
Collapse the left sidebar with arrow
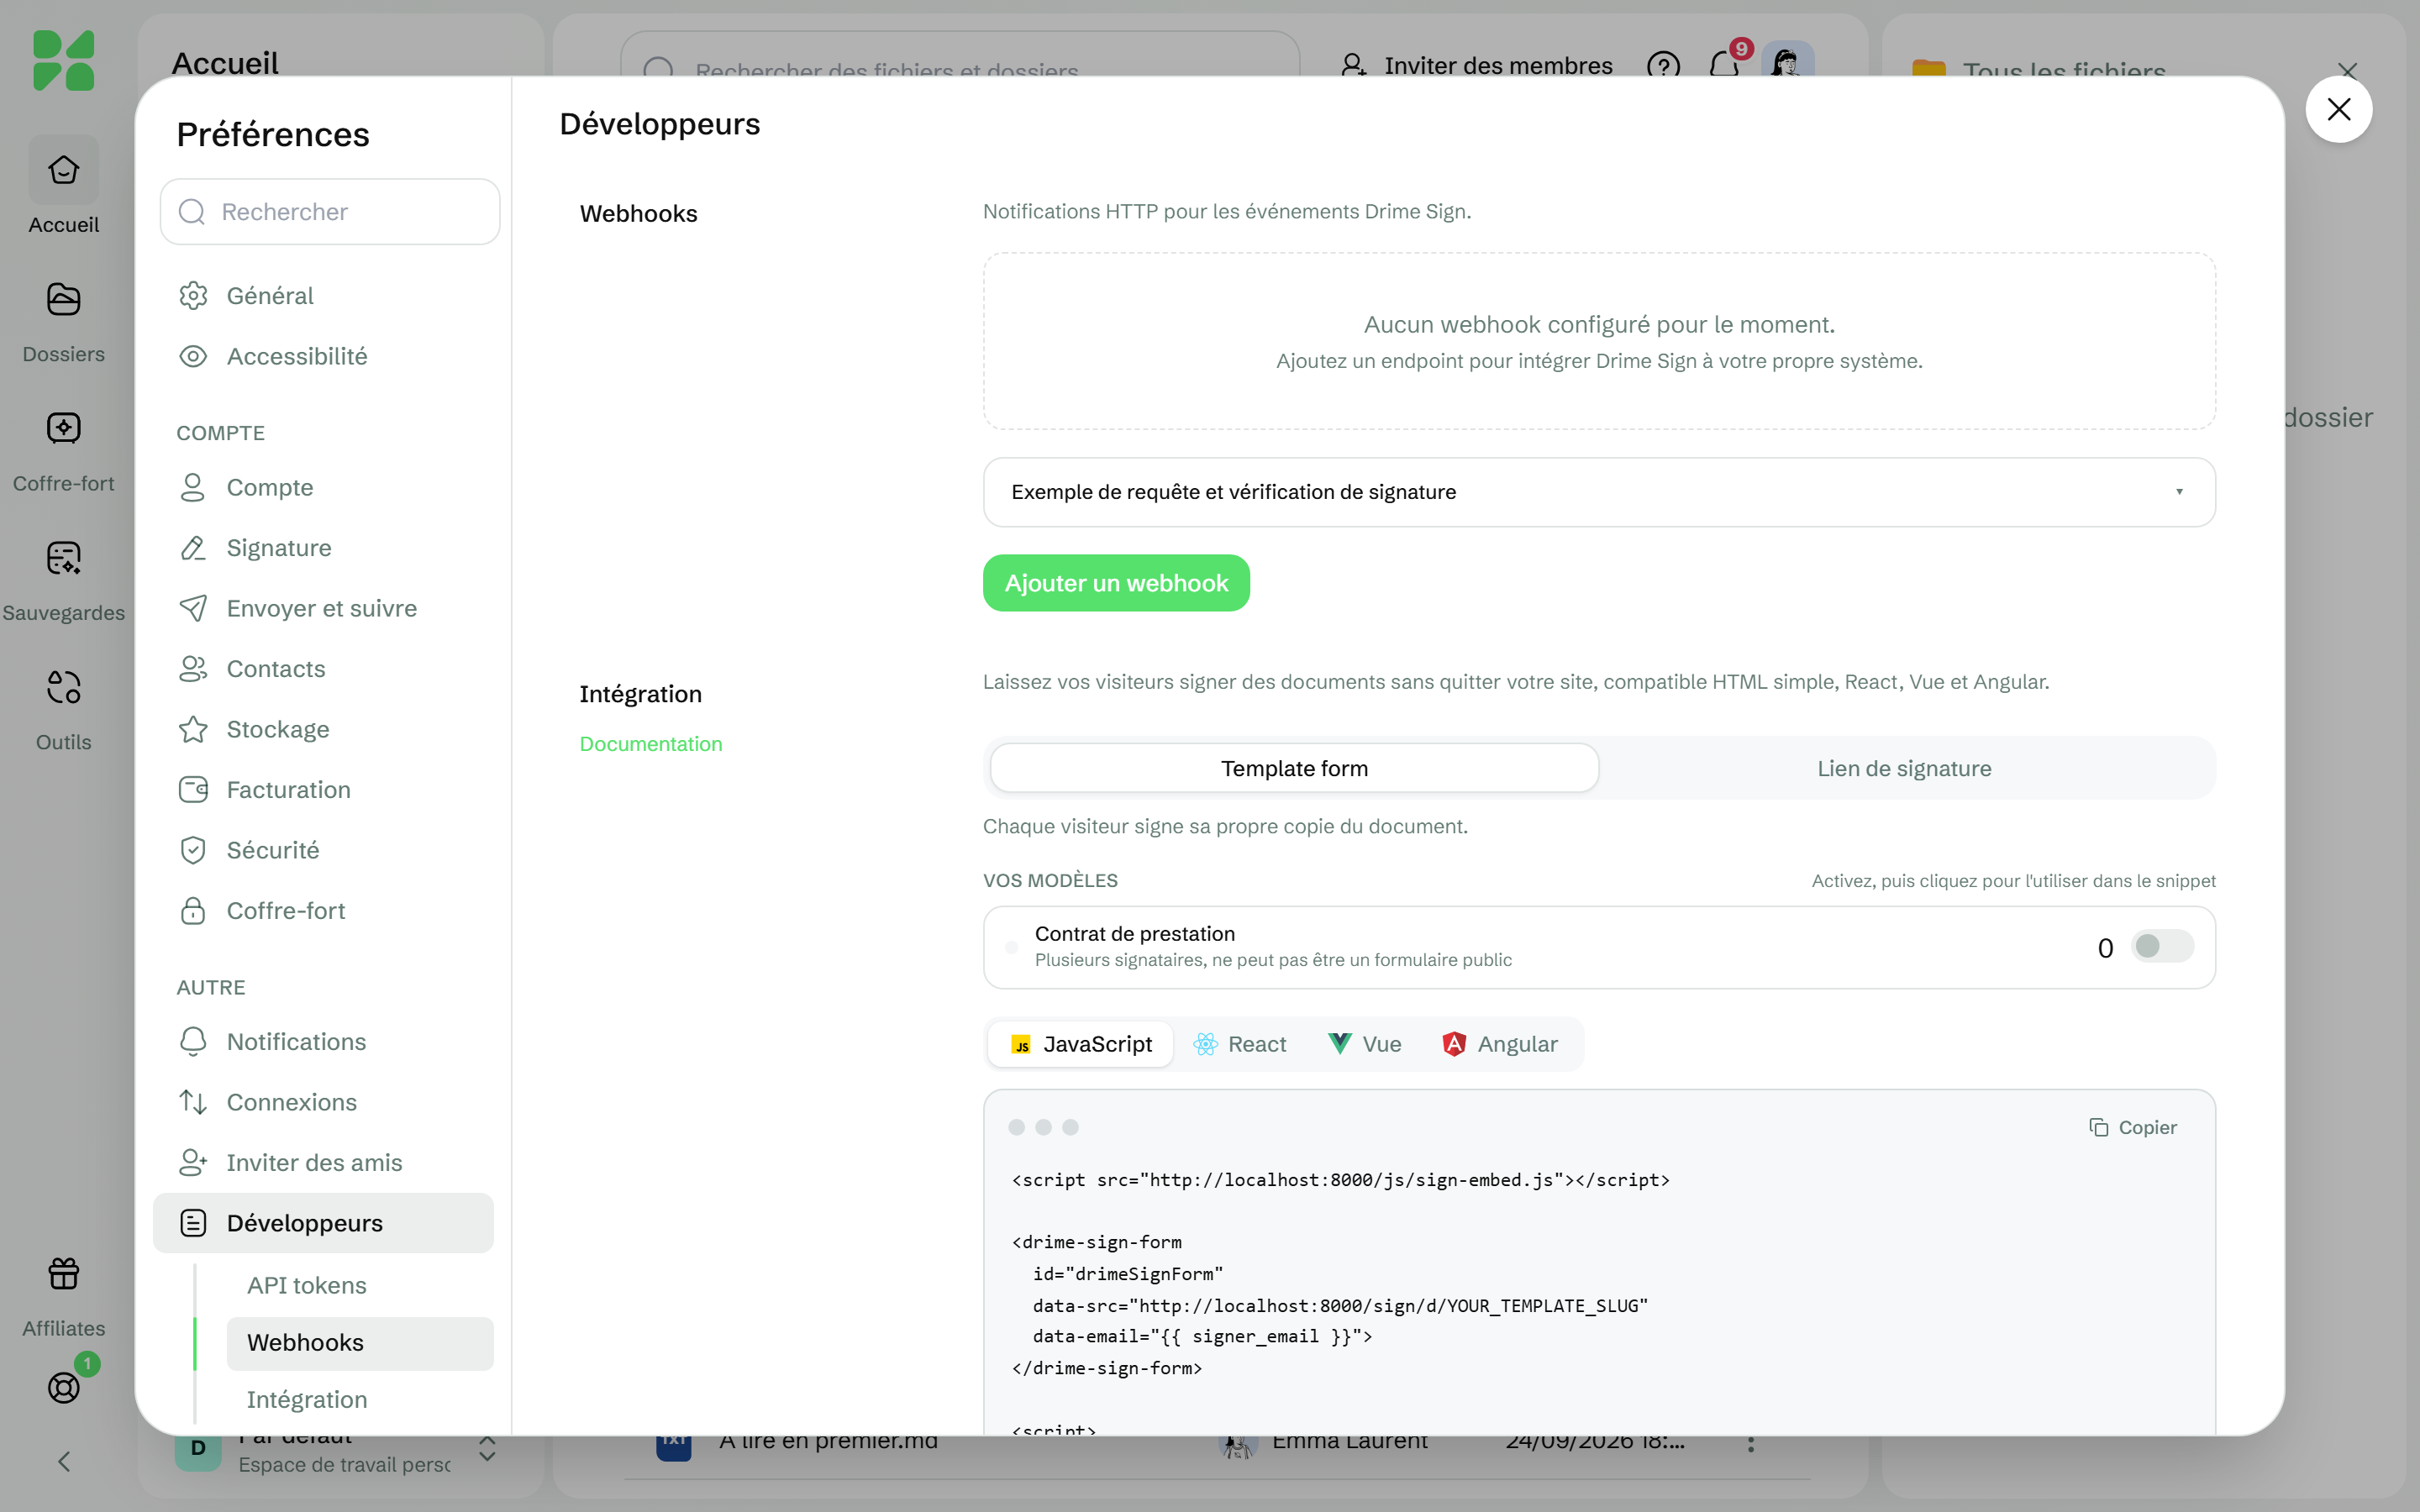[x=63, y=1462]
